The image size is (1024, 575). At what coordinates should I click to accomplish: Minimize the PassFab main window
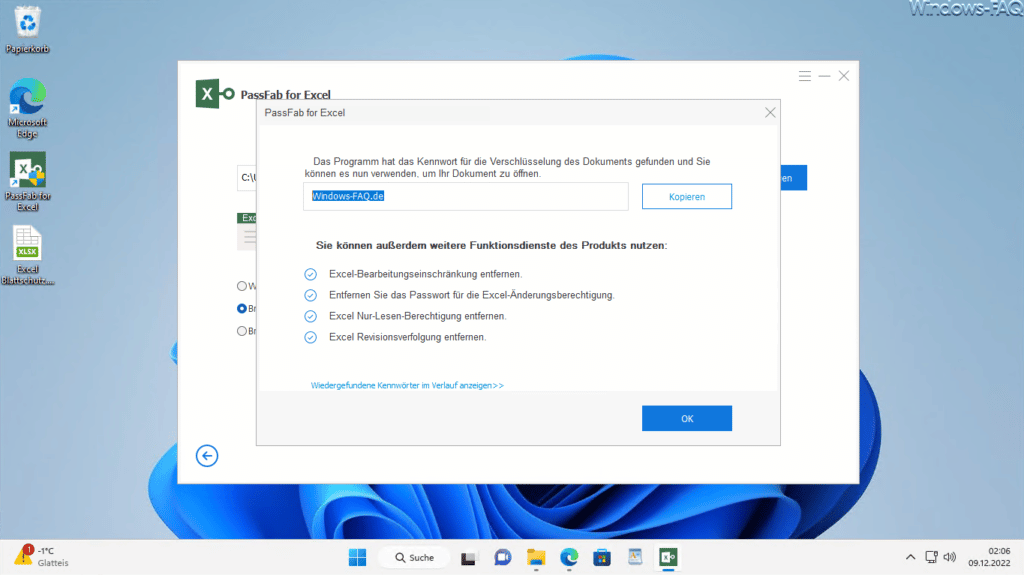pyautogui.click(x=824, y=76)
